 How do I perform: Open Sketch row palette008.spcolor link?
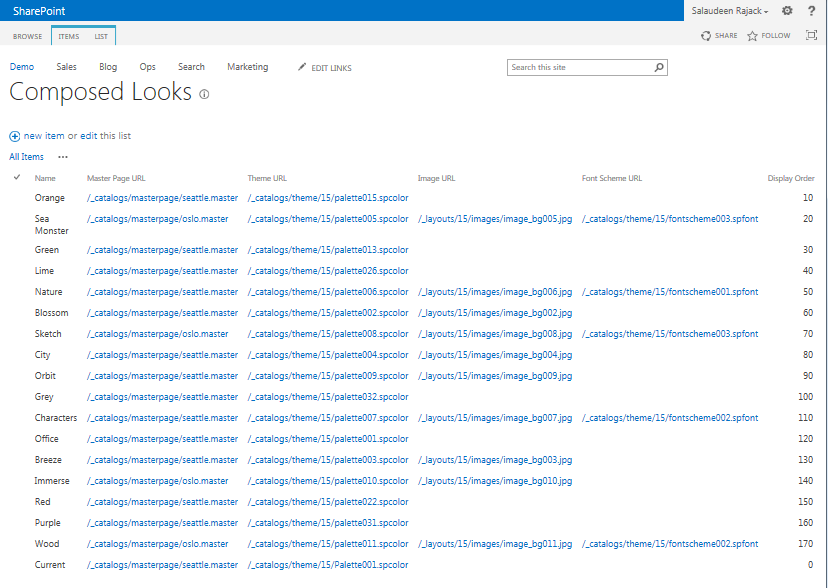click(x=328, y=334)
